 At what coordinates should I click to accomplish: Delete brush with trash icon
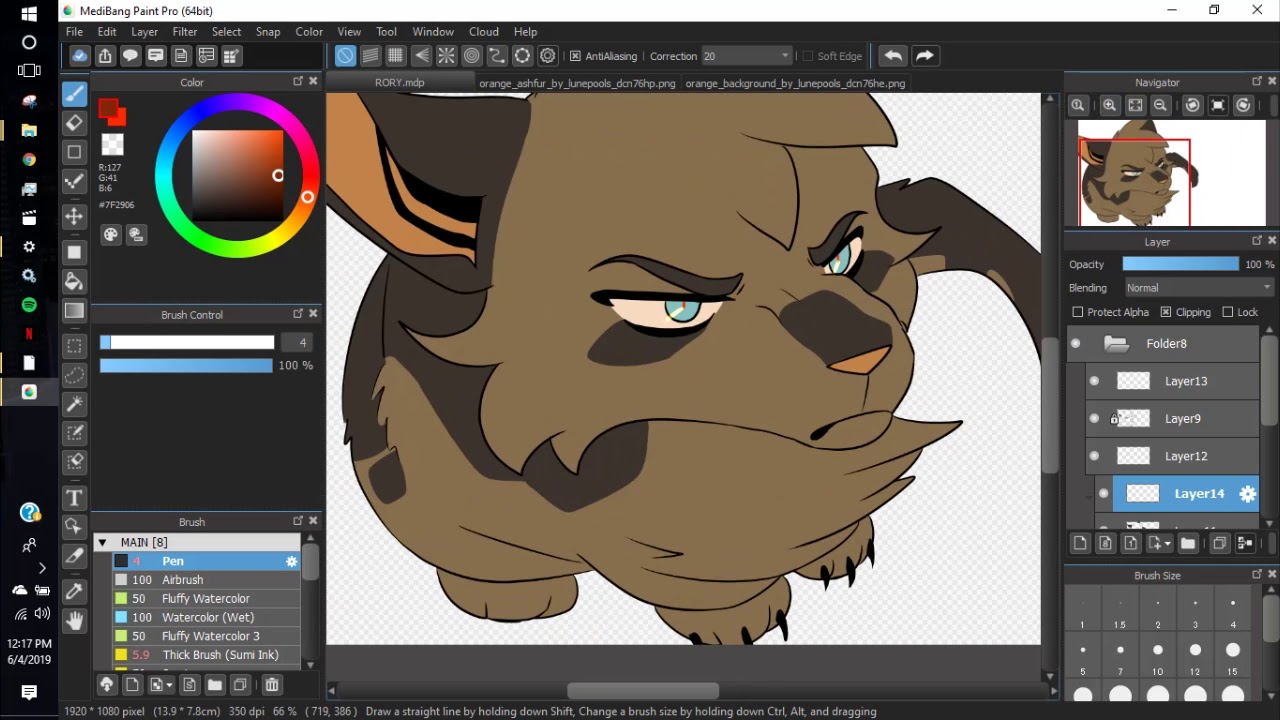[x=272, y=685]
